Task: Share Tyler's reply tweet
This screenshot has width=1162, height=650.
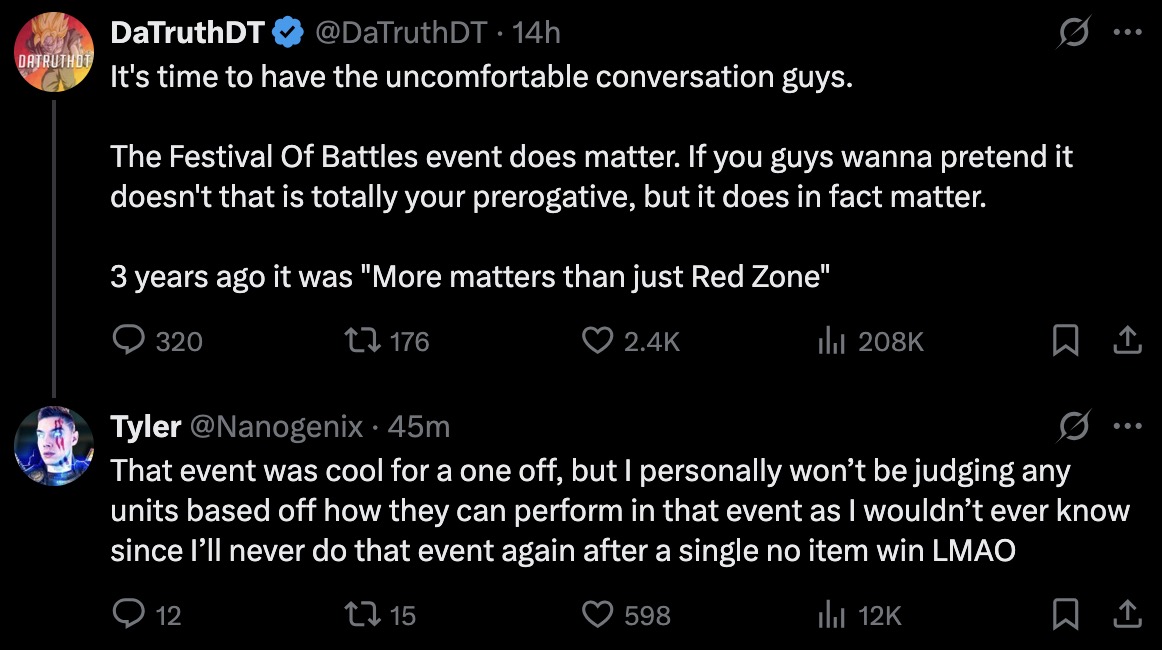Action: 1127,614
